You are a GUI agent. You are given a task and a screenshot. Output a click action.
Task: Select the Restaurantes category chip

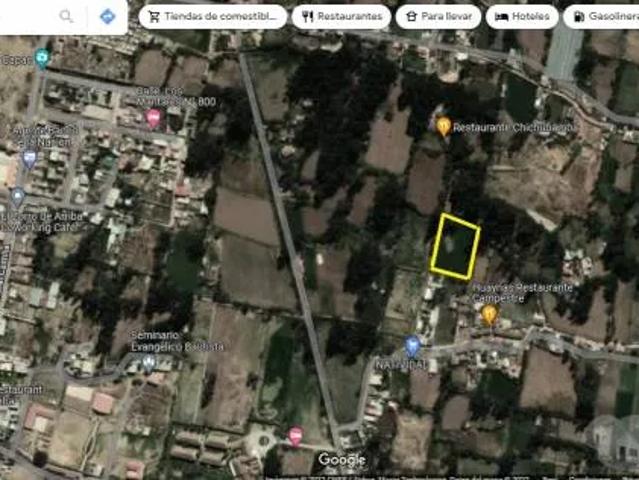tap(342, 17)
